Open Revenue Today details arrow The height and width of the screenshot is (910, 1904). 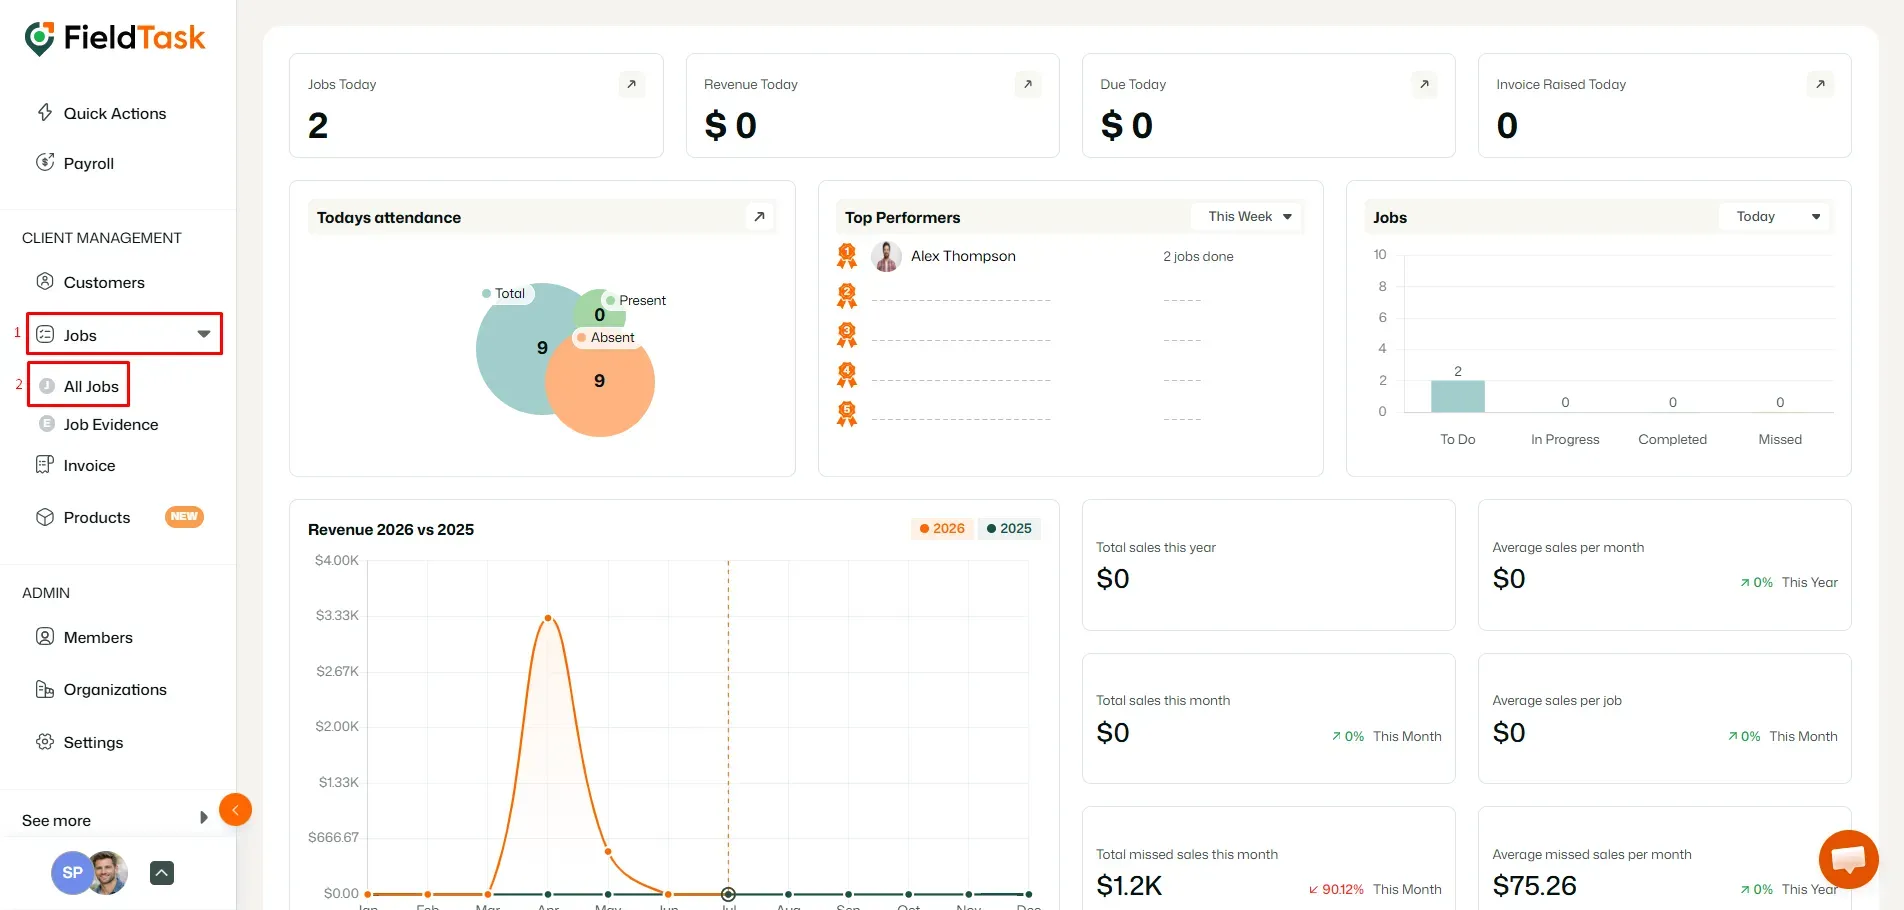click(x=1028, y=84)
